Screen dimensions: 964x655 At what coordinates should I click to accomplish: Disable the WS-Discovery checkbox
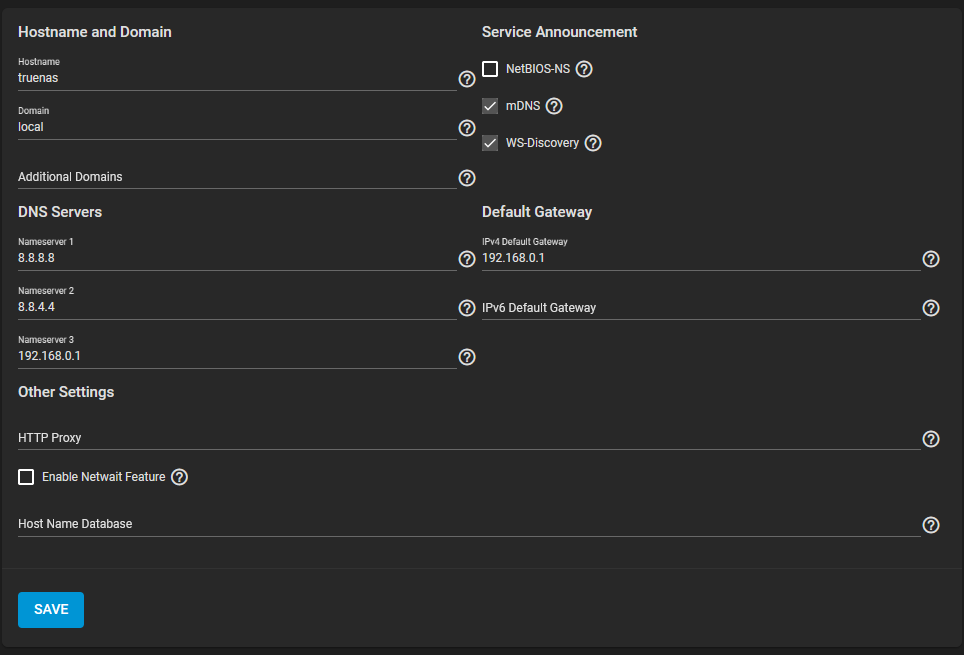click(x=490, y=143)
